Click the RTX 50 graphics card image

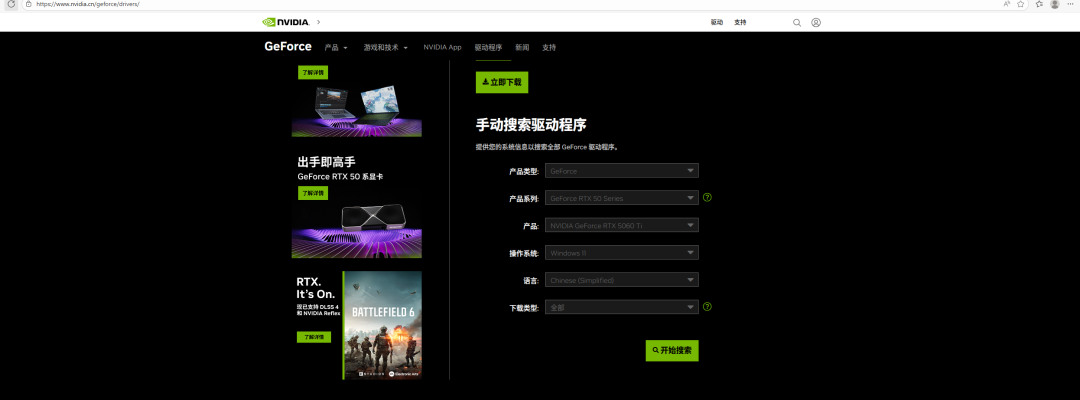[x=357, y=230]
